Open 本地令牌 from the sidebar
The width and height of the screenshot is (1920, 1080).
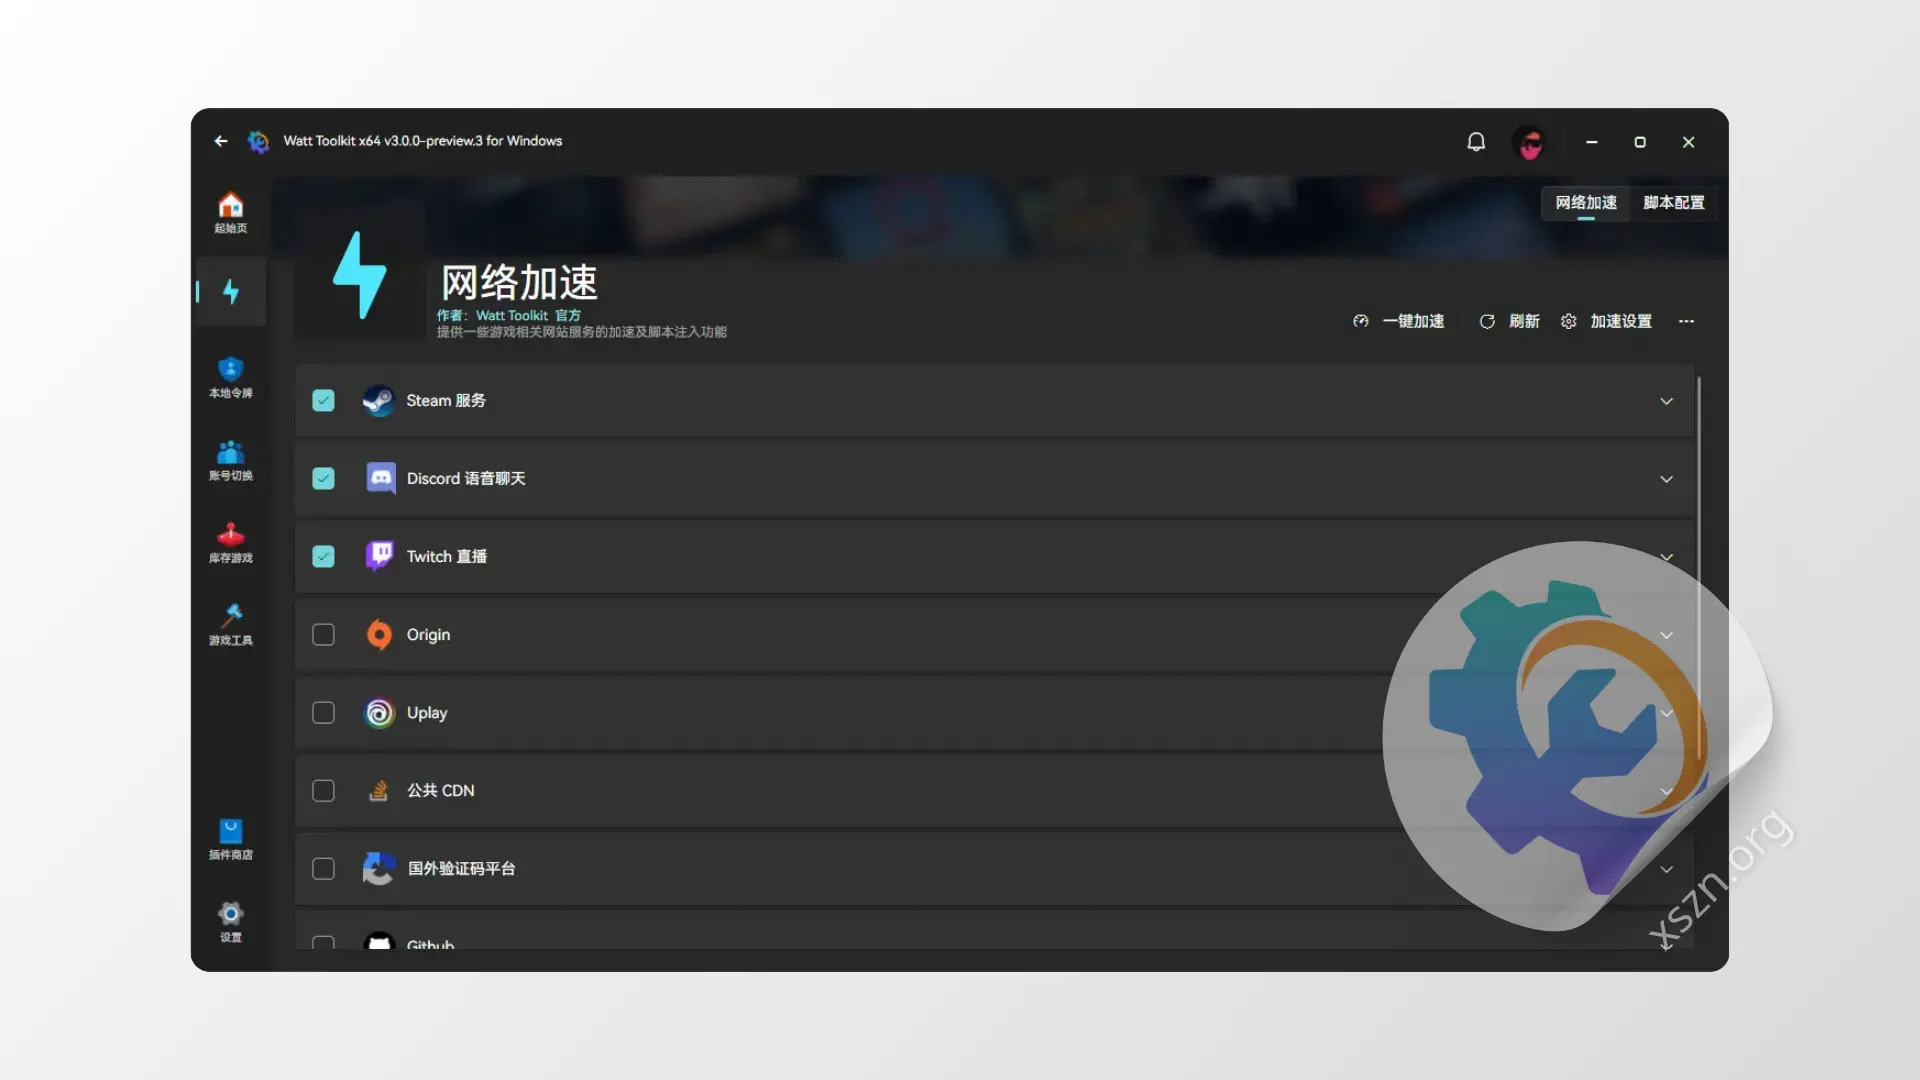coord(230,378)
